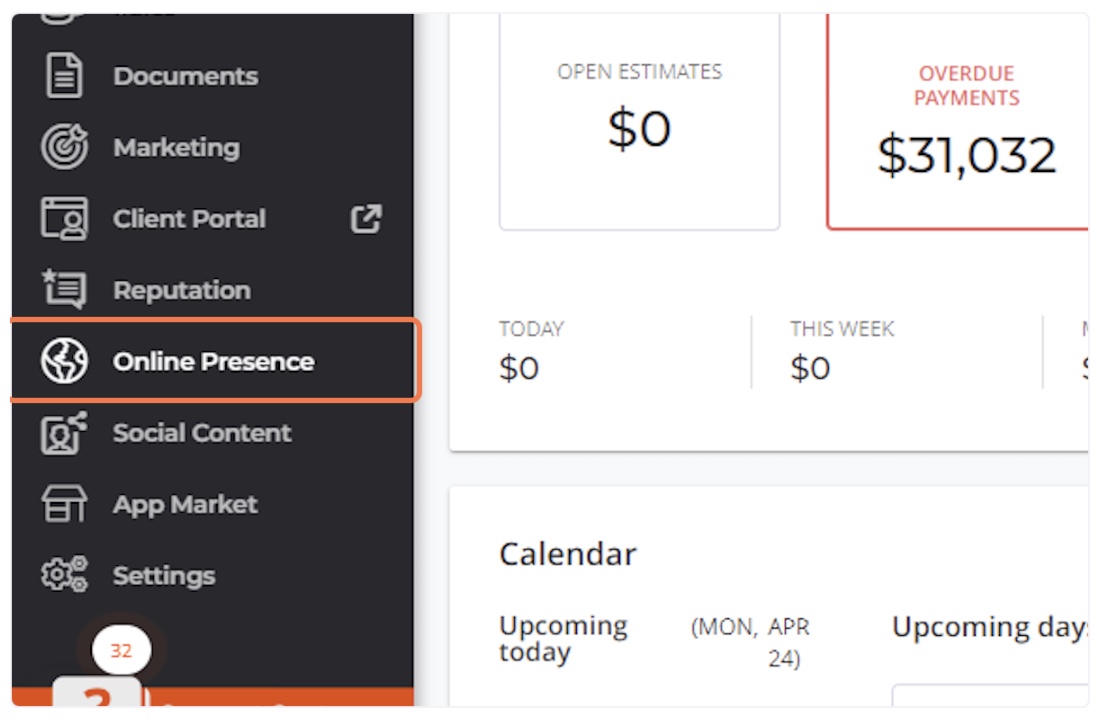Image resolution: width=1102 pixels, height=722 pixels.
Task: Navigate to Social Content
Action: (202, 433)
